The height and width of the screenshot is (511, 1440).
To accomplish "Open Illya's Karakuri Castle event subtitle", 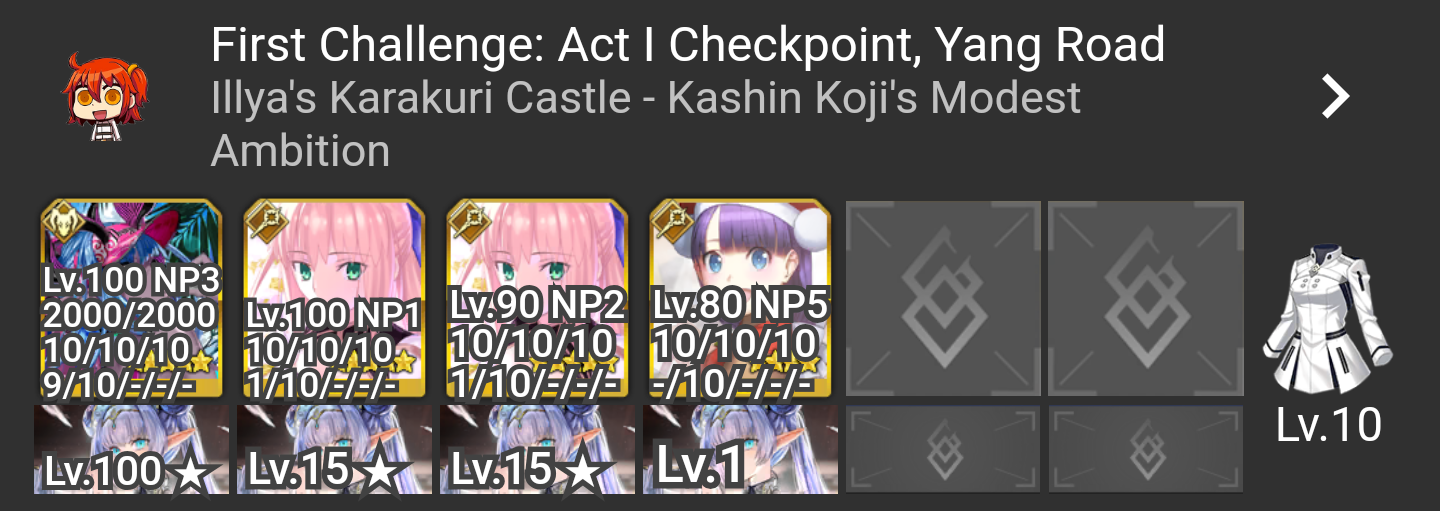I will pos(646,125).
